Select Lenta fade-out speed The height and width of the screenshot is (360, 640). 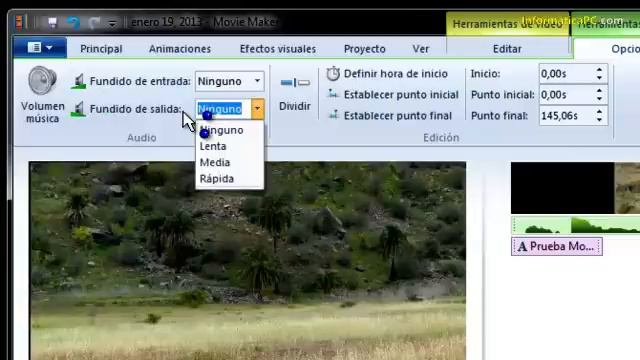[229, 146]
